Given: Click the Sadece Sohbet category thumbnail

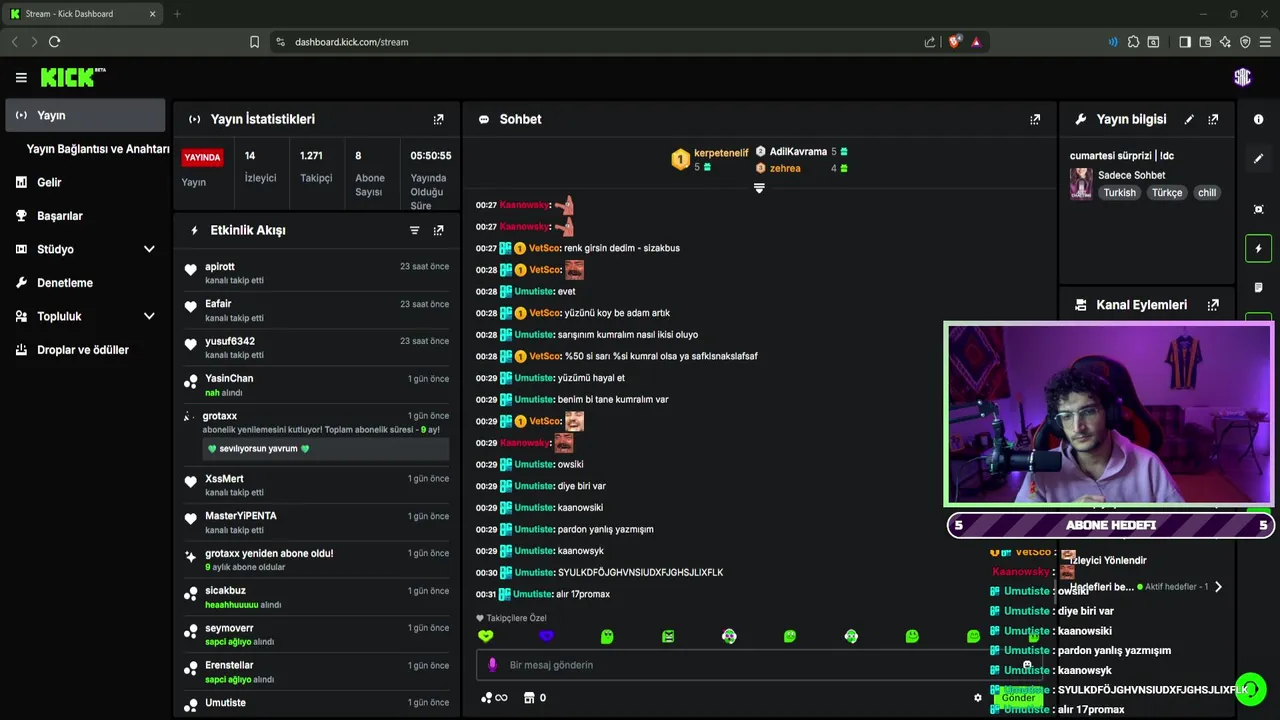Looking at the screenshot, I should point(1081,184).
